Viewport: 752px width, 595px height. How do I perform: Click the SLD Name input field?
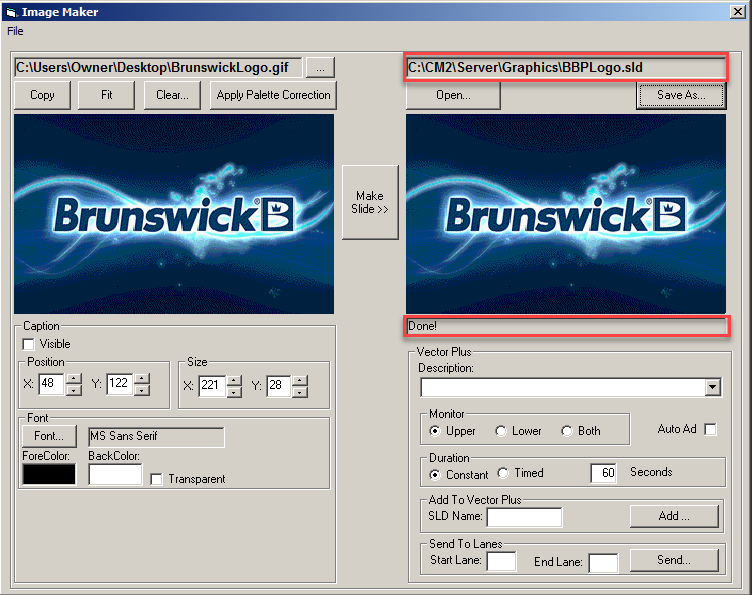tap(524, 517)
